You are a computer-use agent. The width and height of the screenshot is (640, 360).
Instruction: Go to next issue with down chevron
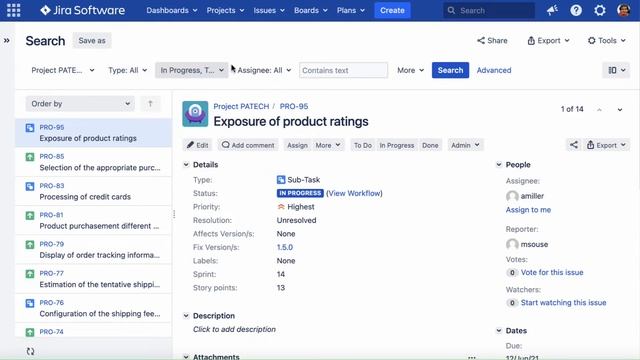[x=620, y=109]
